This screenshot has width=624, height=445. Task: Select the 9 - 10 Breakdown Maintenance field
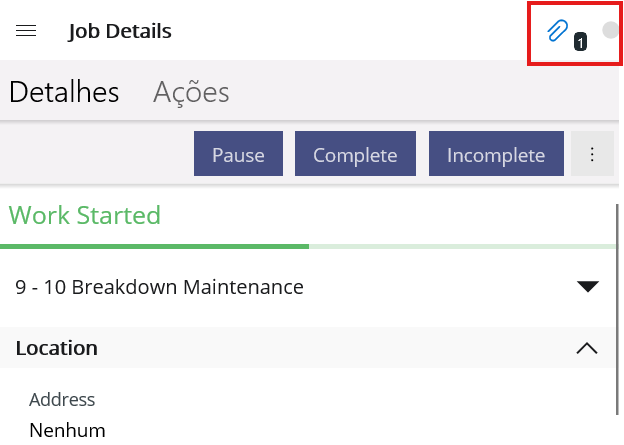(307, 287)
